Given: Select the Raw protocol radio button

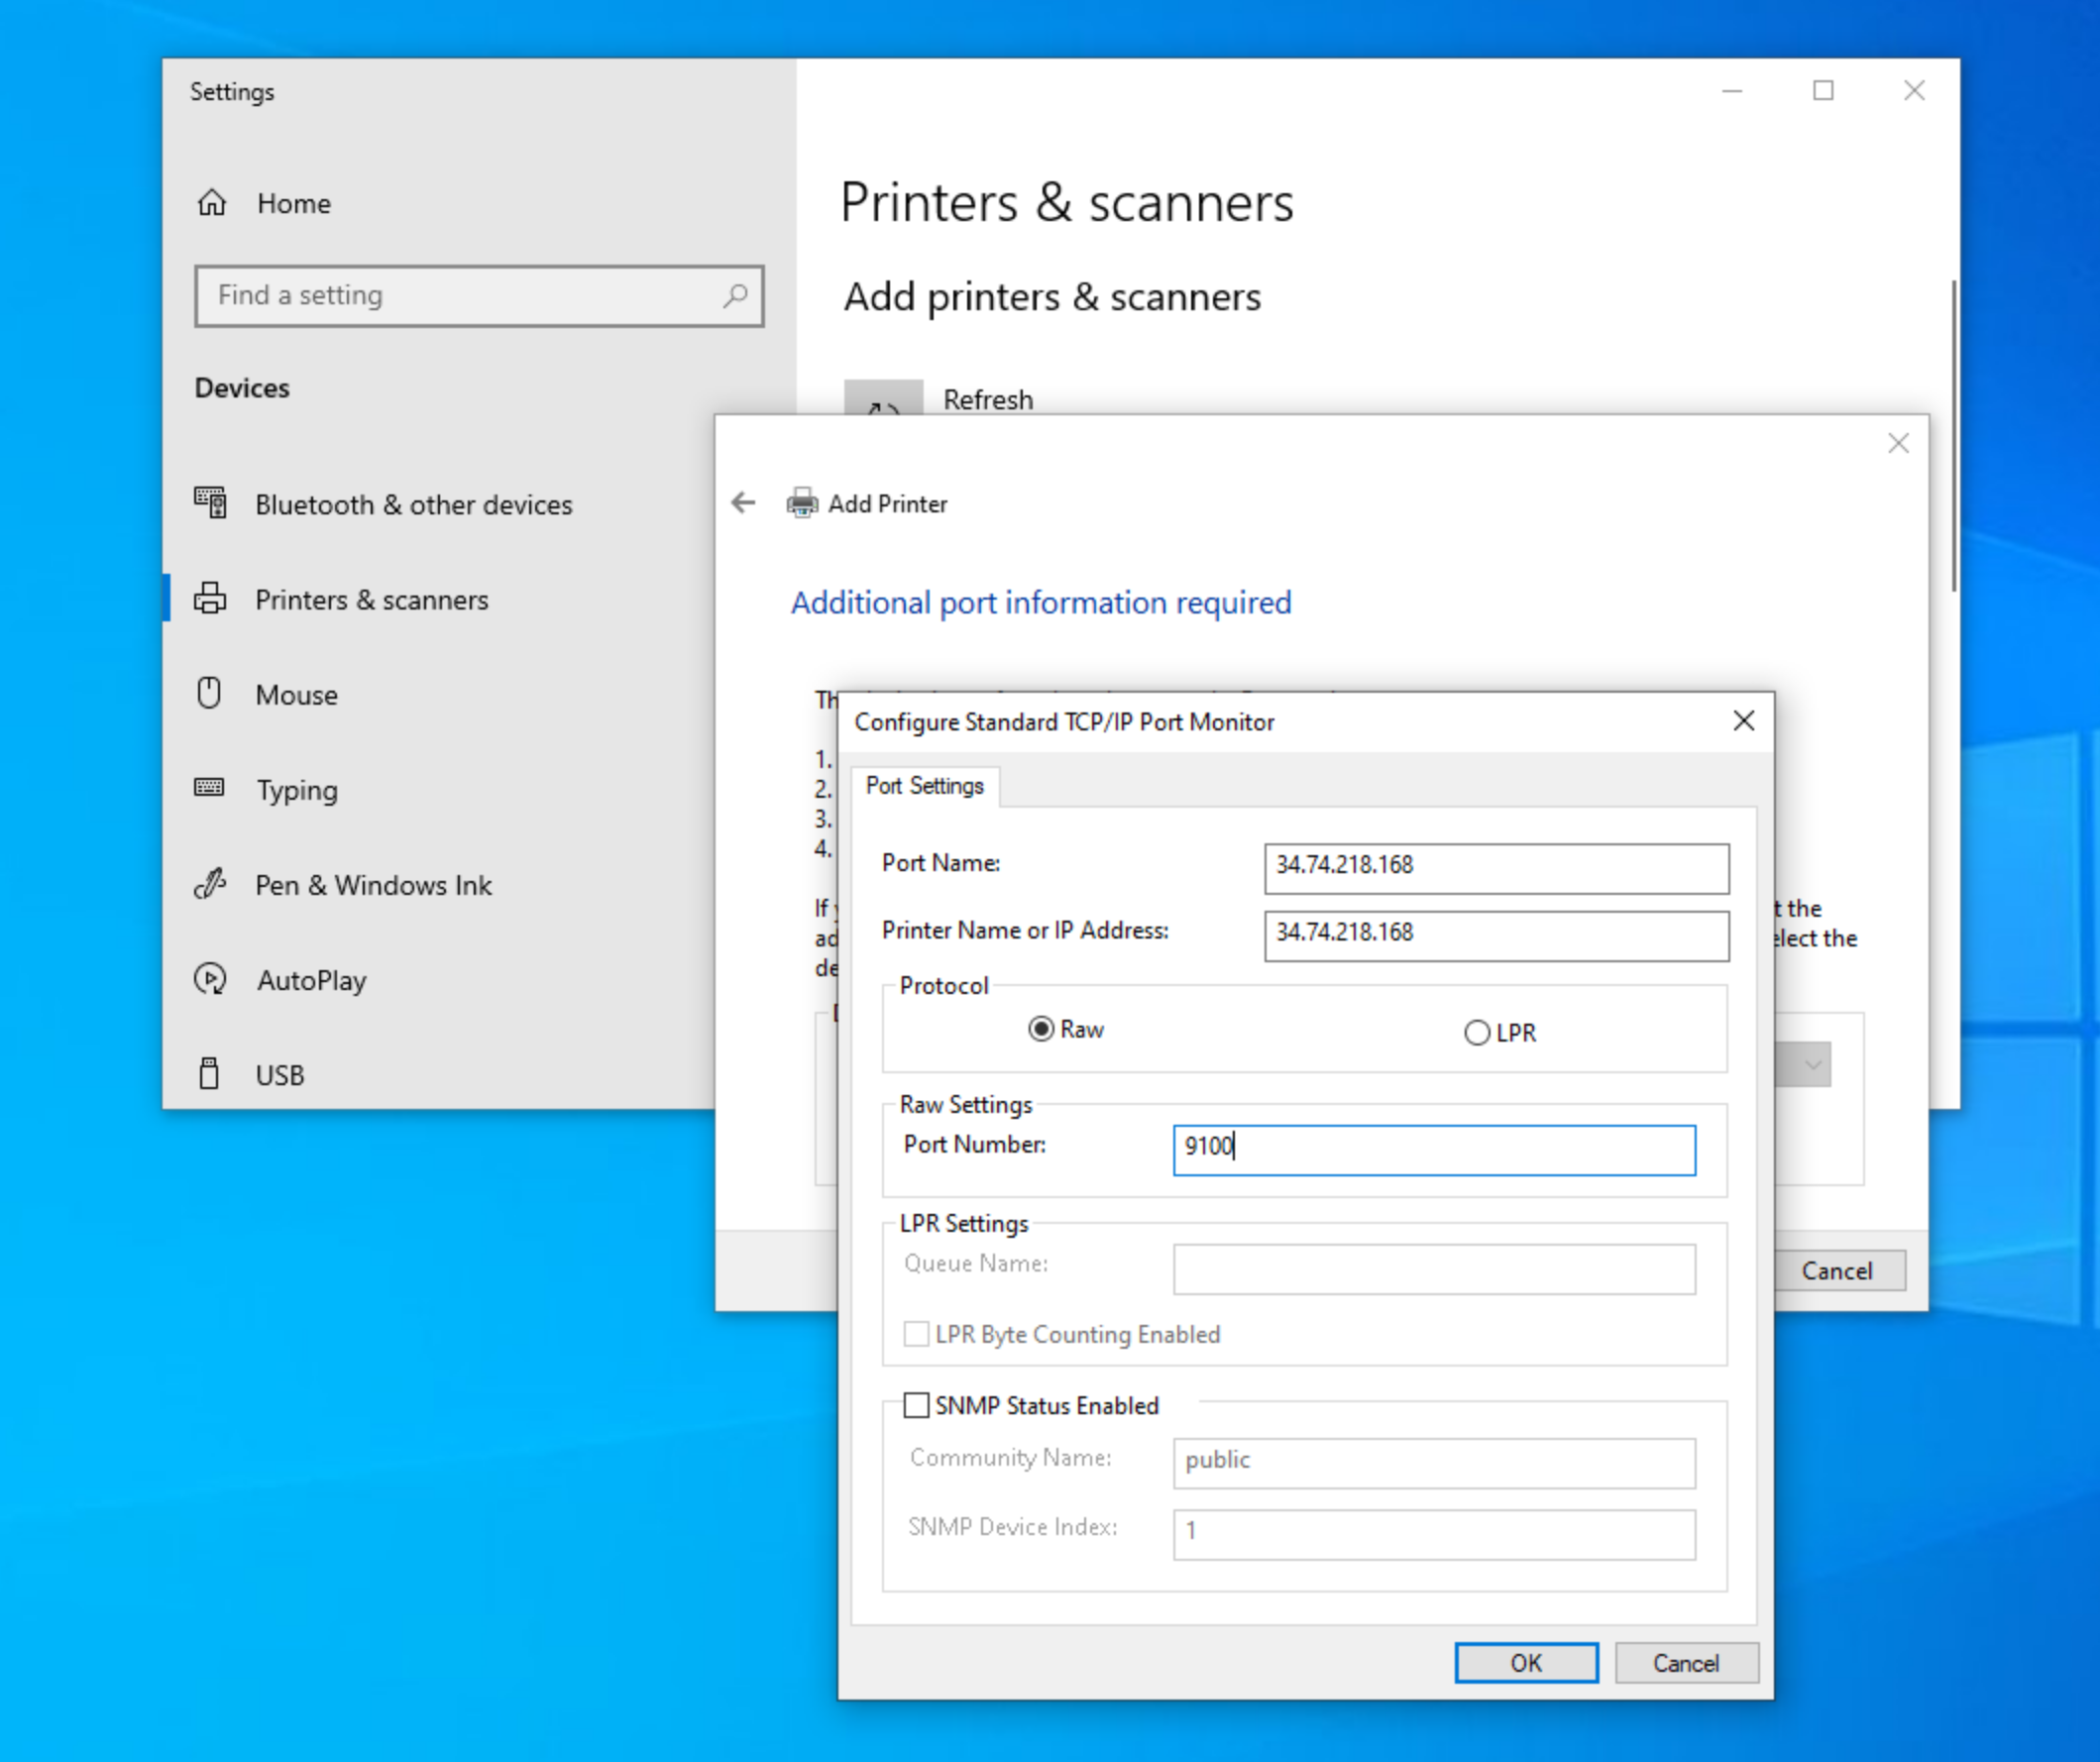Looking at the screenshot, I should click(1041, 1029).
